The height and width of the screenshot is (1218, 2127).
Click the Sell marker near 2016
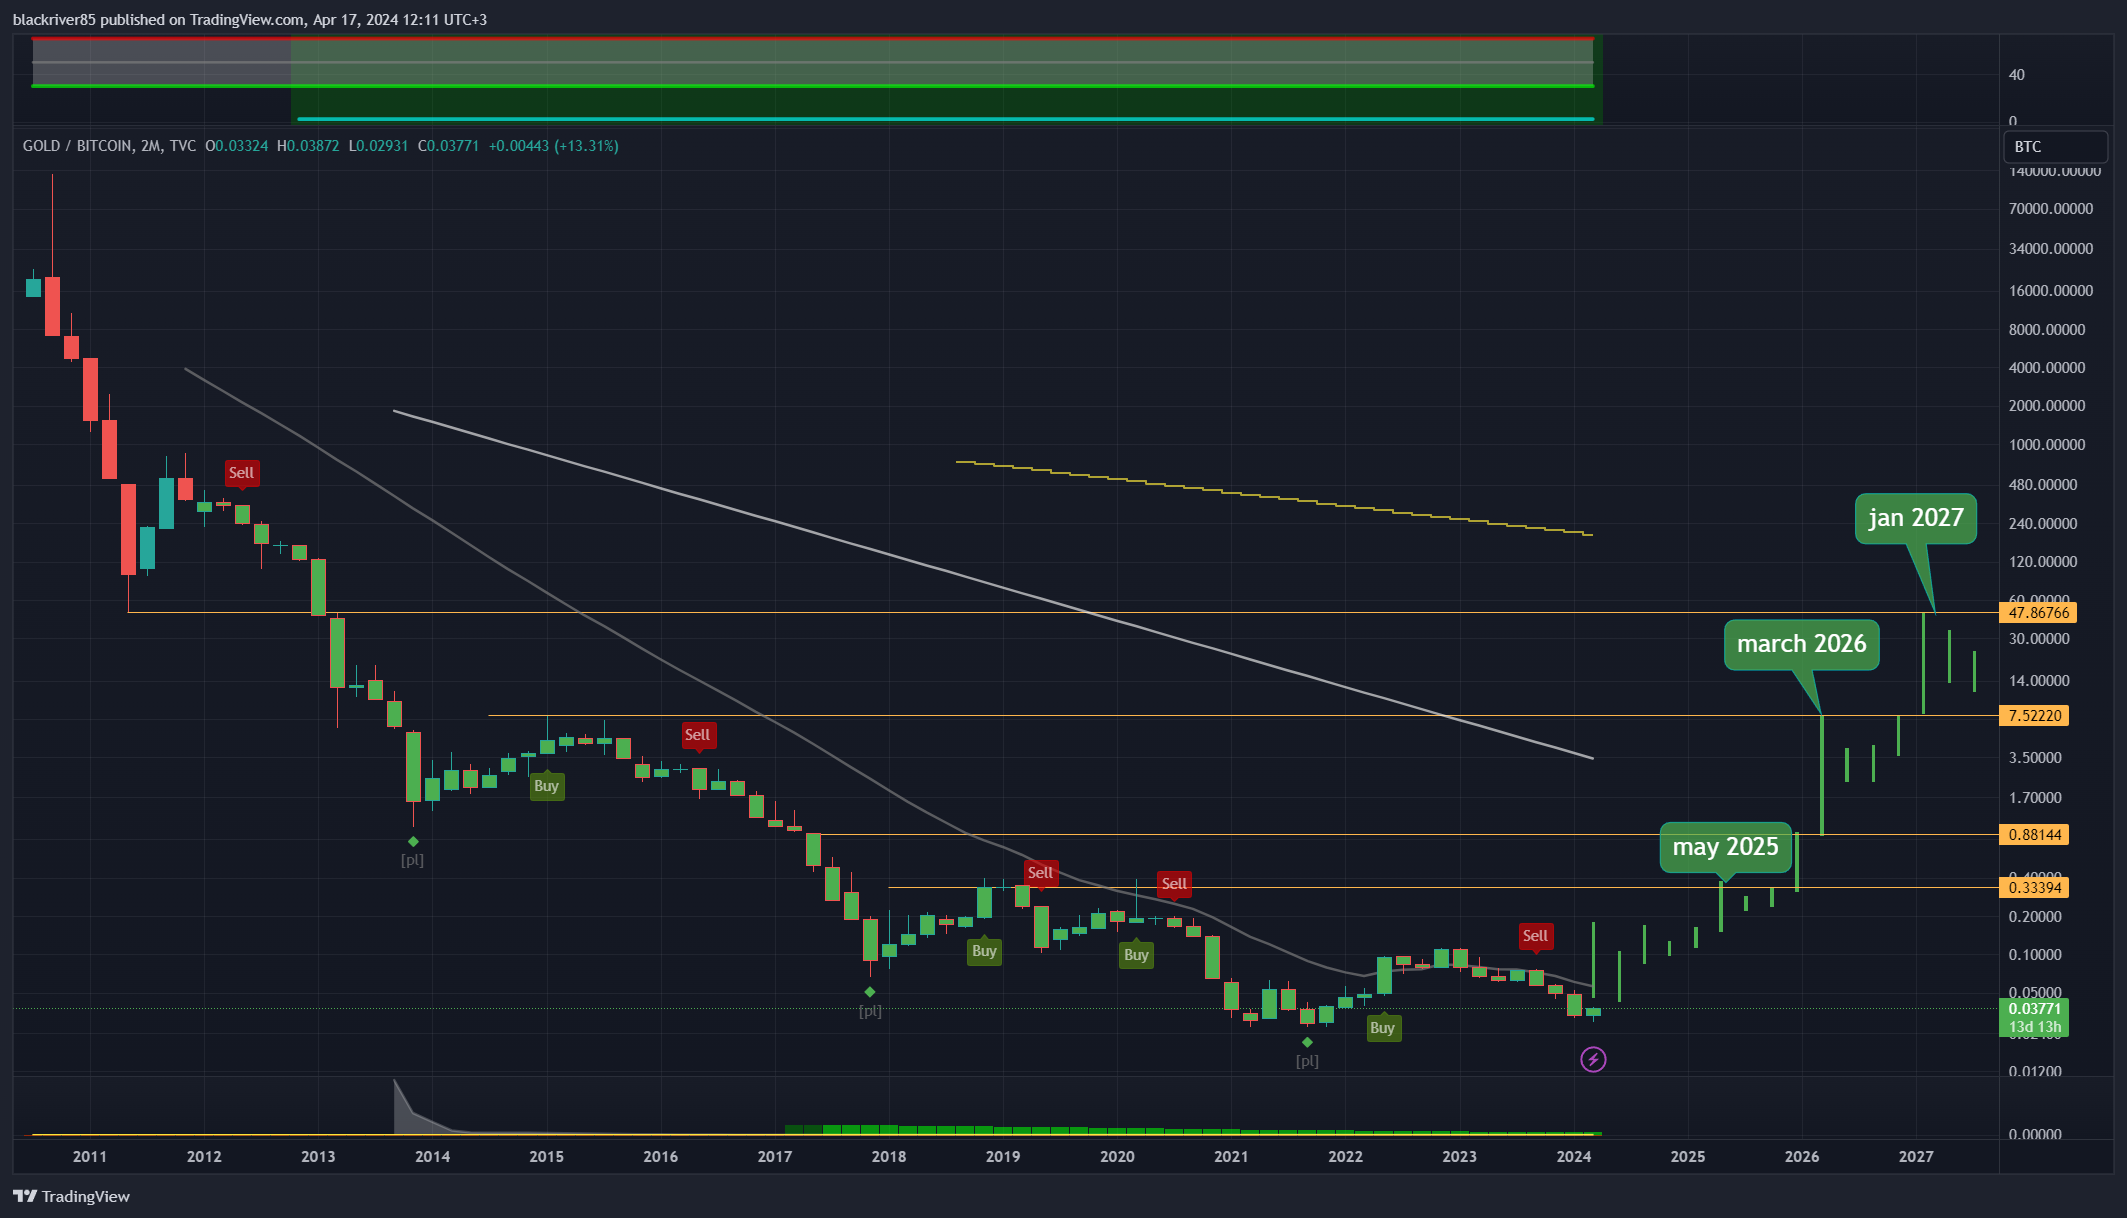(x=697, y=735)
